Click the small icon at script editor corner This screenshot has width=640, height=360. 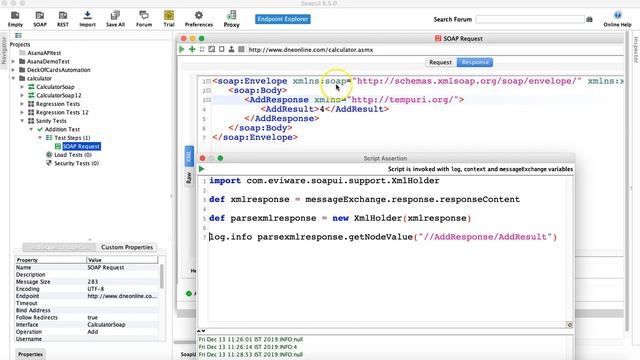point(570,325)
